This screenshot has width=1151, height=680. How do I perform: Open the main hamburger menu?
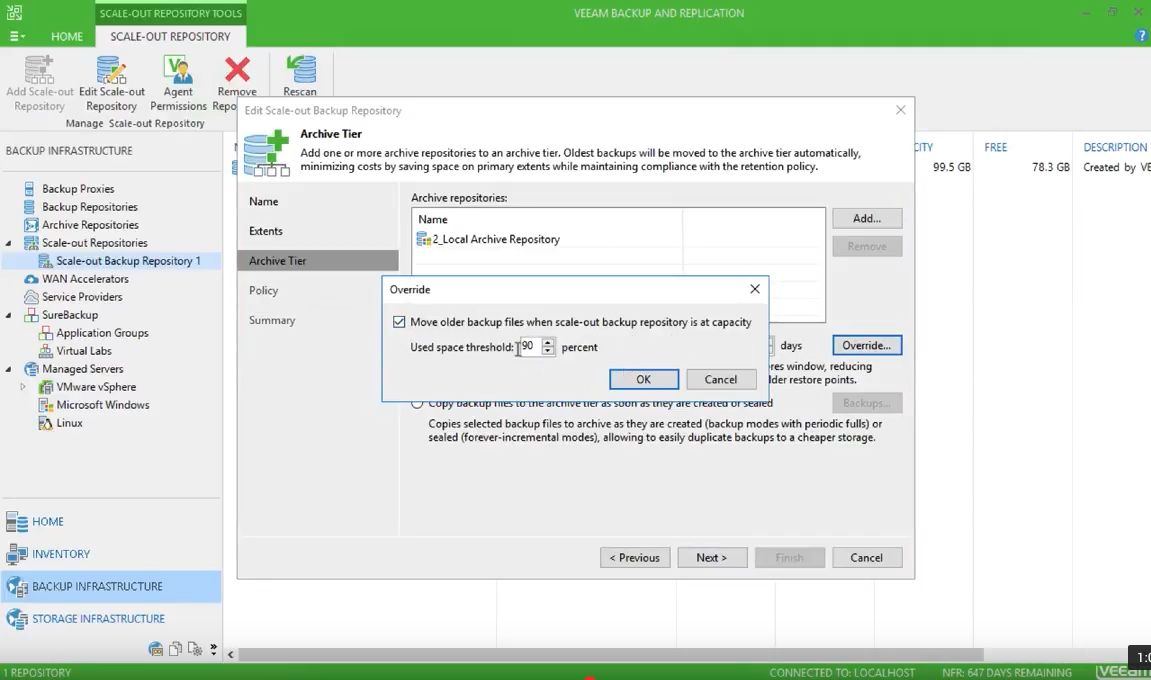pos(17,36)
